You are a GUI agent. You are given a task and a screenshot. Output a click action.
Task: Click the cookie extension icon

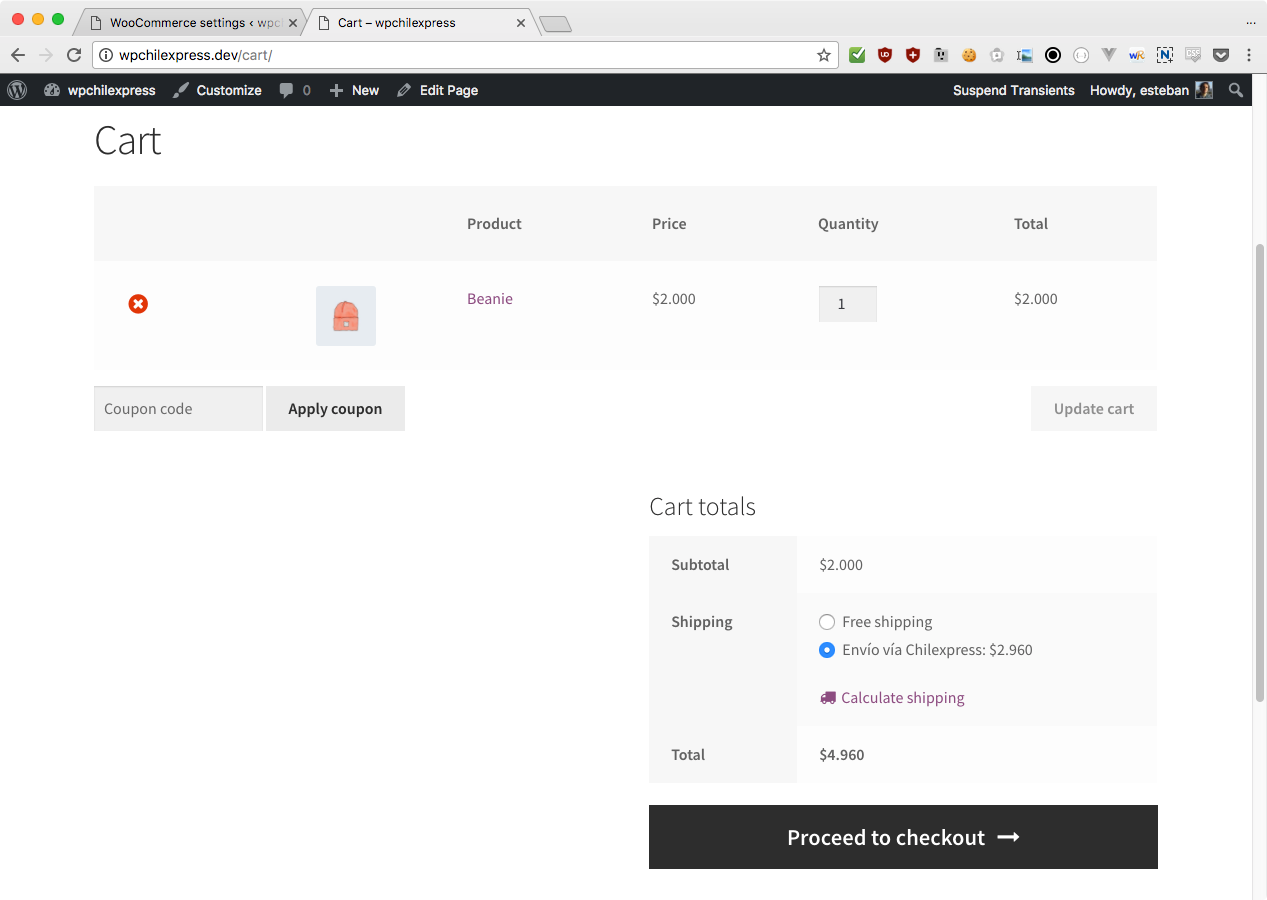[969, 55]
